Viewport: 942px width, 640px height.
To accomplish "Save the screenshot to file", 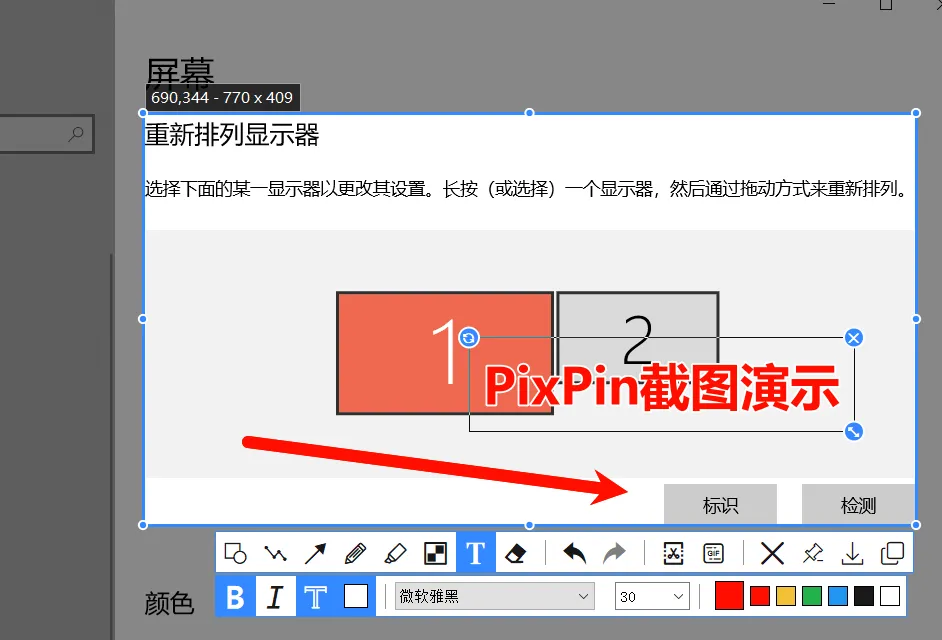I will pyautogui.click(x=851, y=552).
